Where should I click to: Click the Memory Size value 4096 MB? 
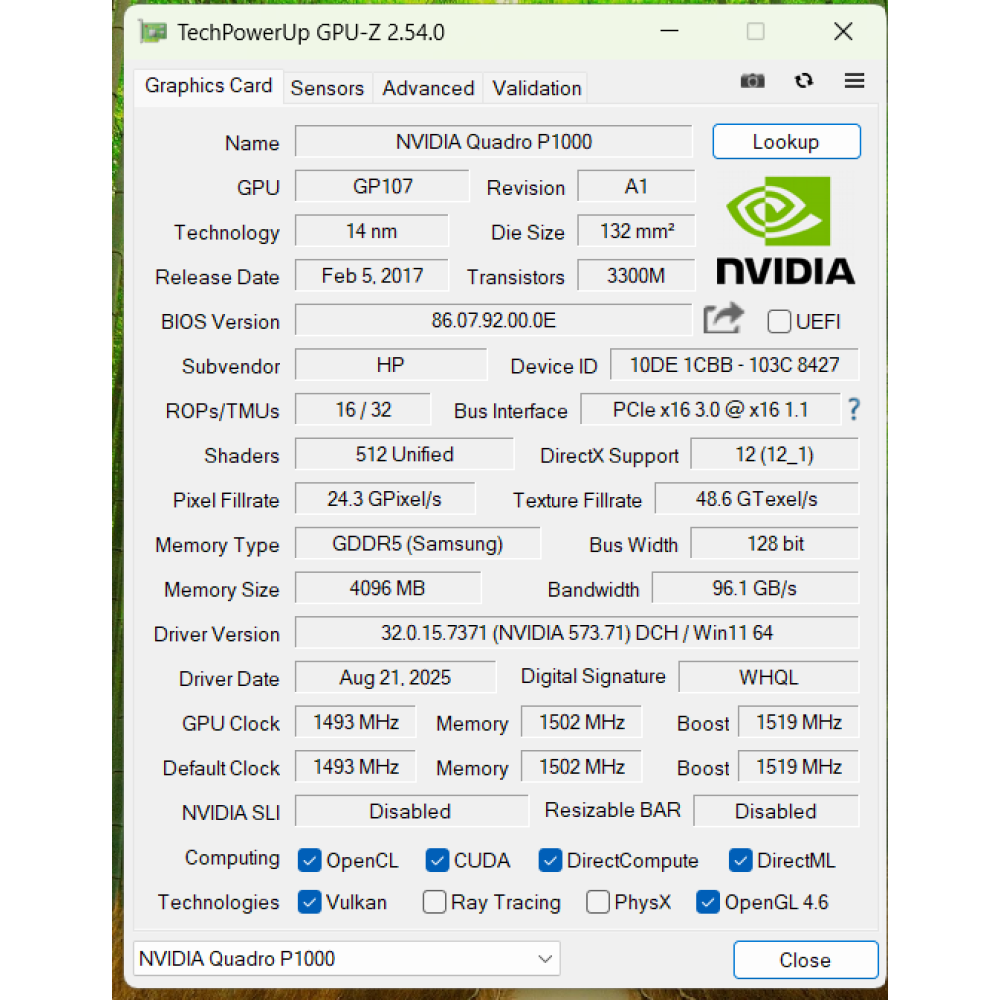[x=388, y=588]
